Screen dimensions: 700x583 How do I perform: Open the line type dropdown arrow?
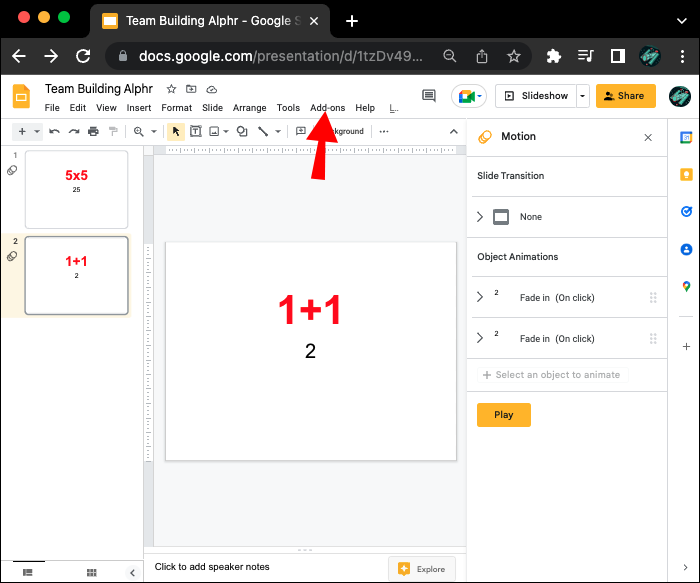(x=278, y=131)
